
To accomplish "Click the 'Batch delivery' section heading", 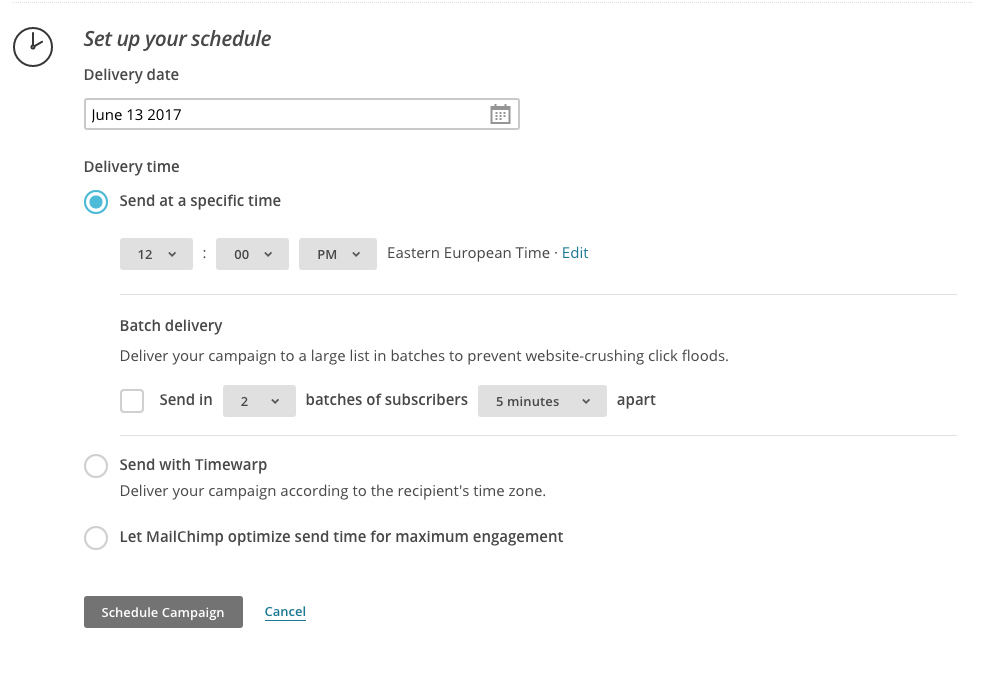I will pos(171,326).
